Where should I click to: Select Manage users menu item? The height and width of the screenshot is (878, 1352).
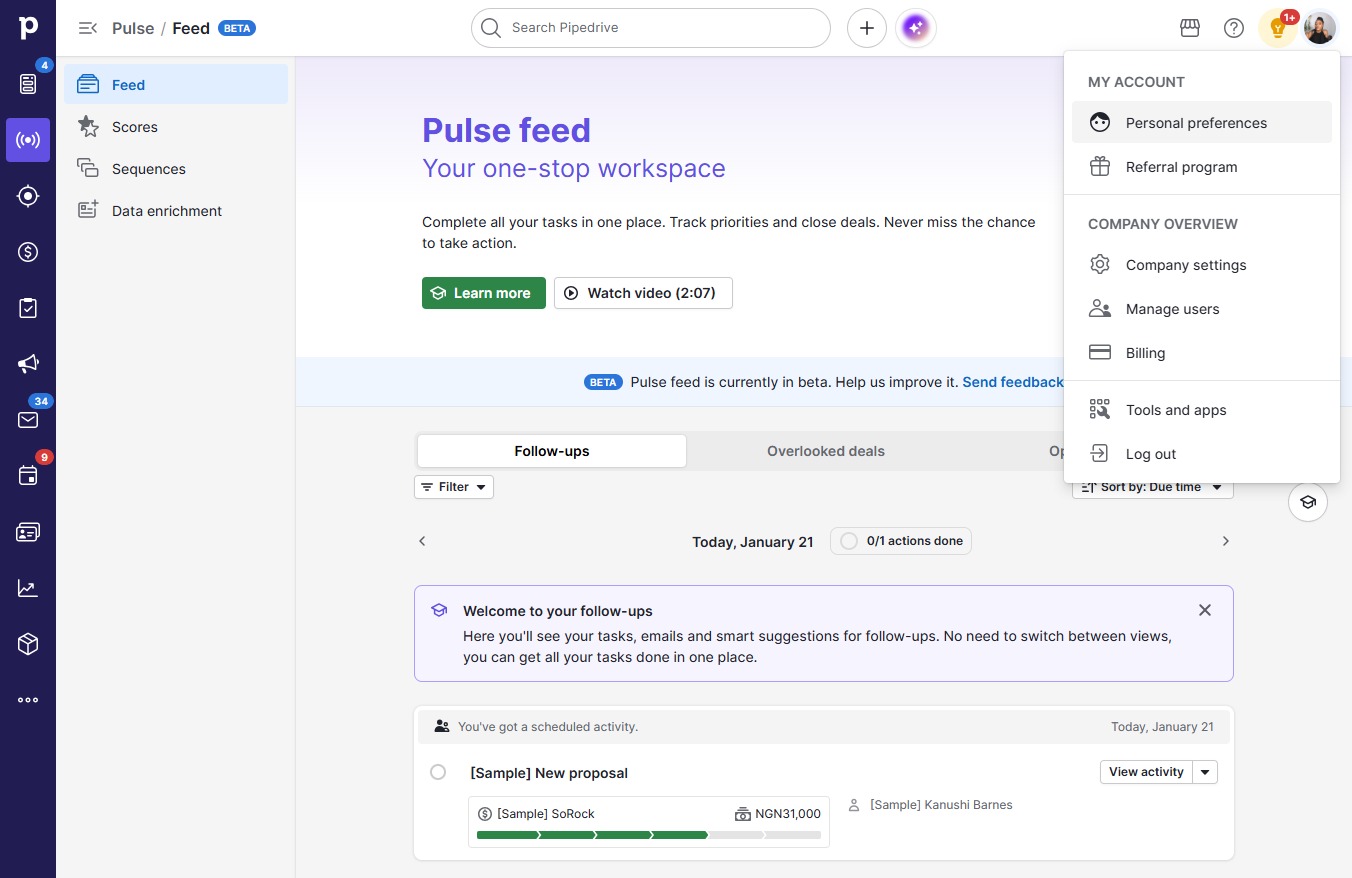pos(1202,309)
